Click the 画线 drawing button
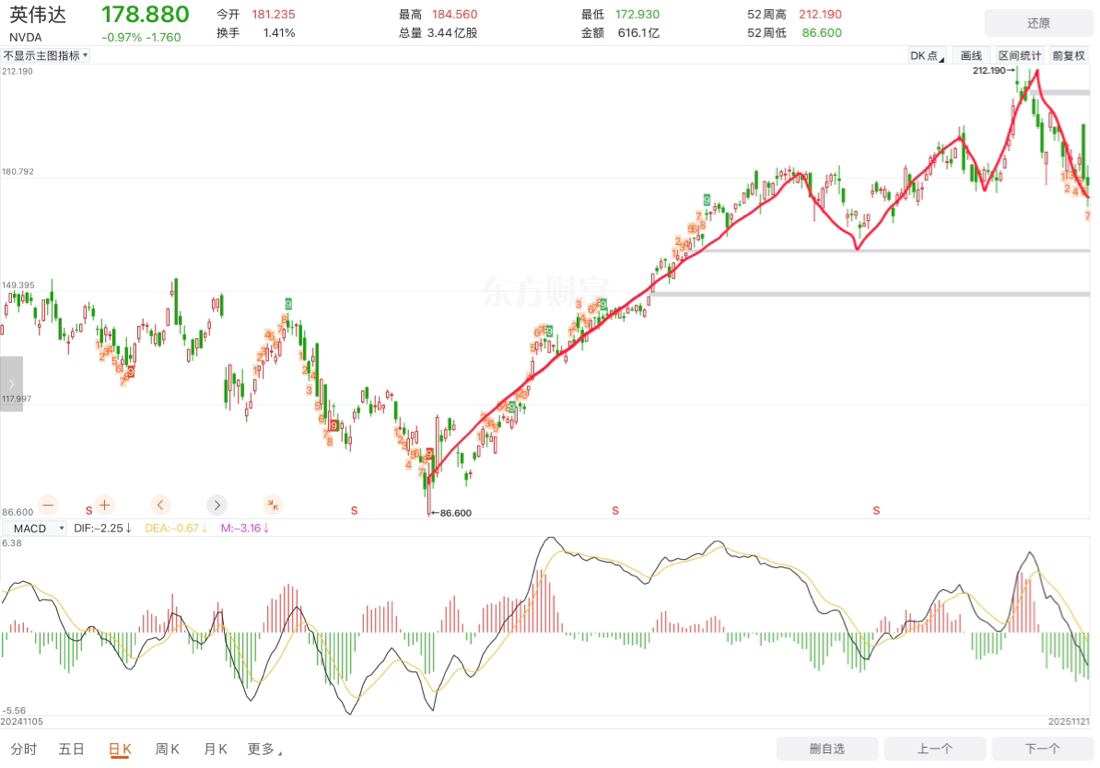Viewport: 1100px width, 768px height. pos(971,56)
